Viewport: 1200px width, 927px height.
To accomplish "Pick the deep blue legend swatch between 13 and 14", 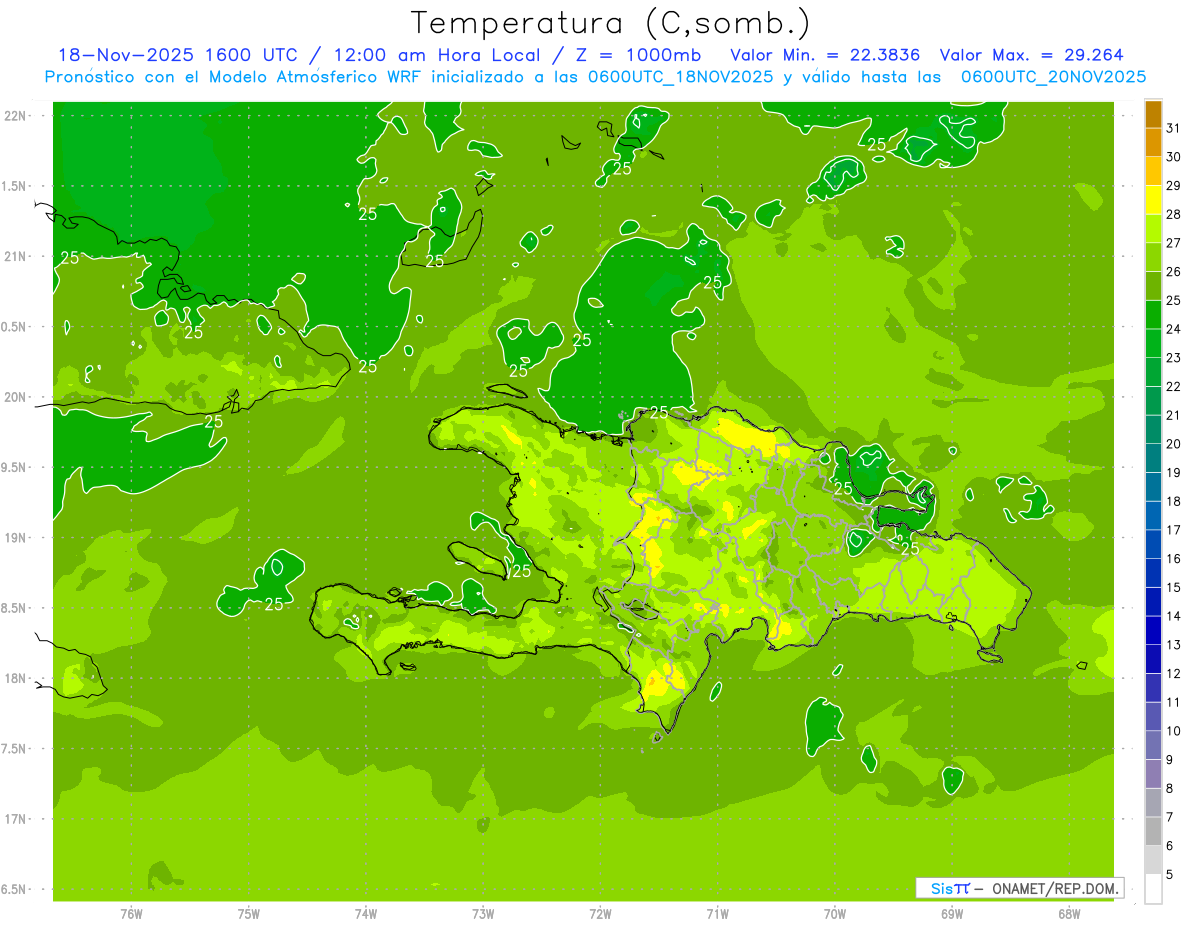I will [x=1153, y=631].
